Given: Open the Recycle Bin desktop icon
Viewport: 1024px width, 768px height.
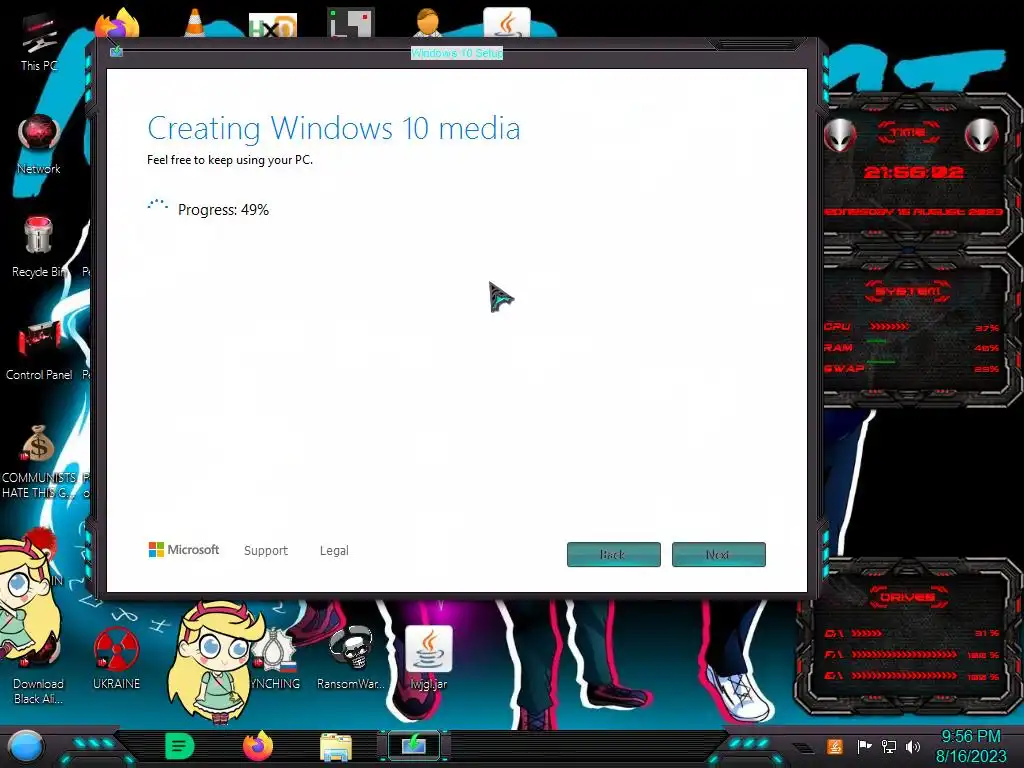Looking at the screenshot, I should pyautogui.click(x=39, y=247).
